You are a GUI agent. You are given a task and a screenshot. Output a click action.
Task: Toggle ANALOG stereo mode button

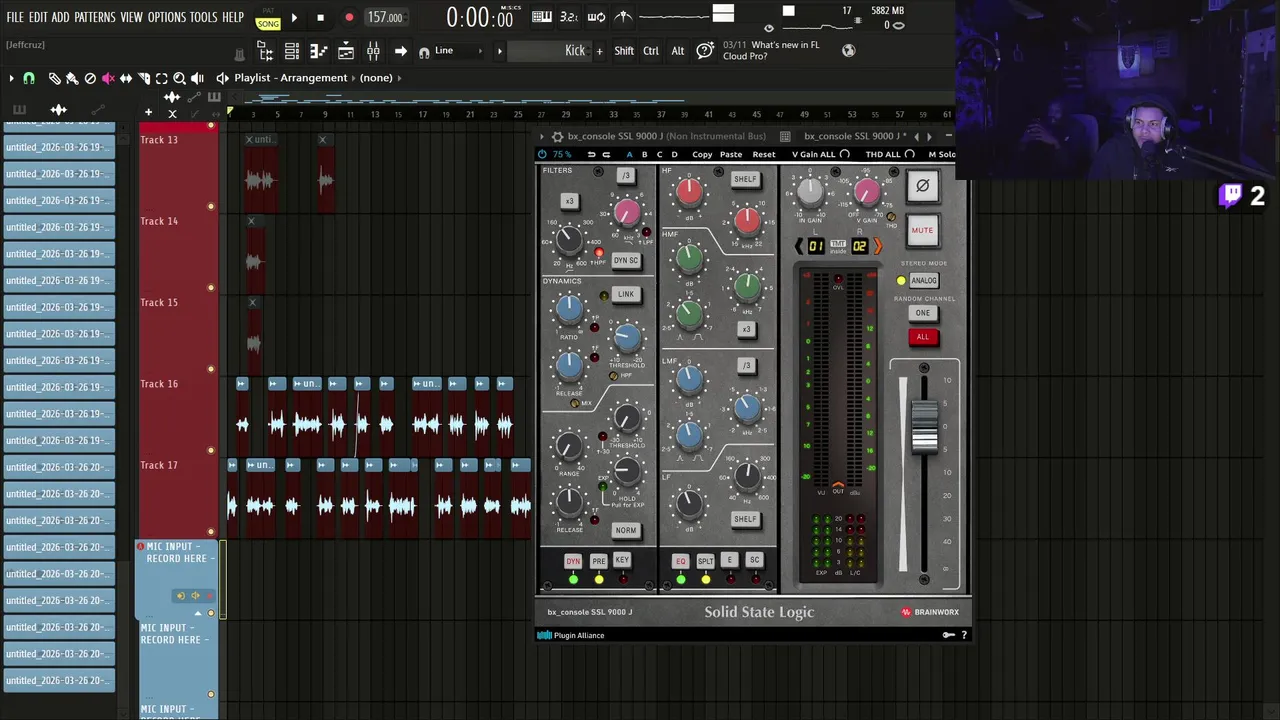pos(924,281)
